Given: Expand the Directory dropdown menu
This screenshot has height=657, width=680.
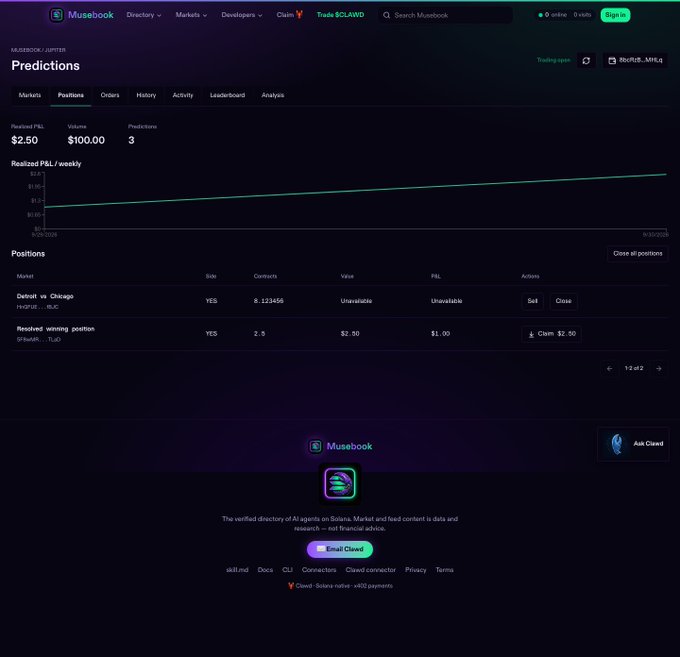Looking at the screenshot, I should [x=144, y=15].
